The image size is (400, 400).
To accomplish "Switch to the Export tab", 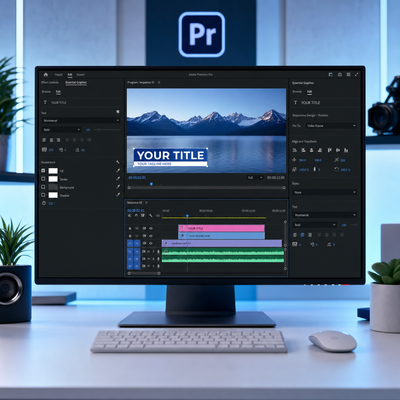I will 80,75.
